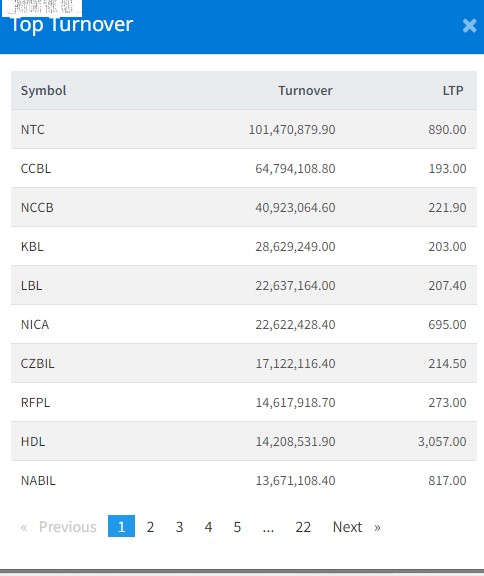Select the HDL row
The image size is (484, 576).
[244, 441]
